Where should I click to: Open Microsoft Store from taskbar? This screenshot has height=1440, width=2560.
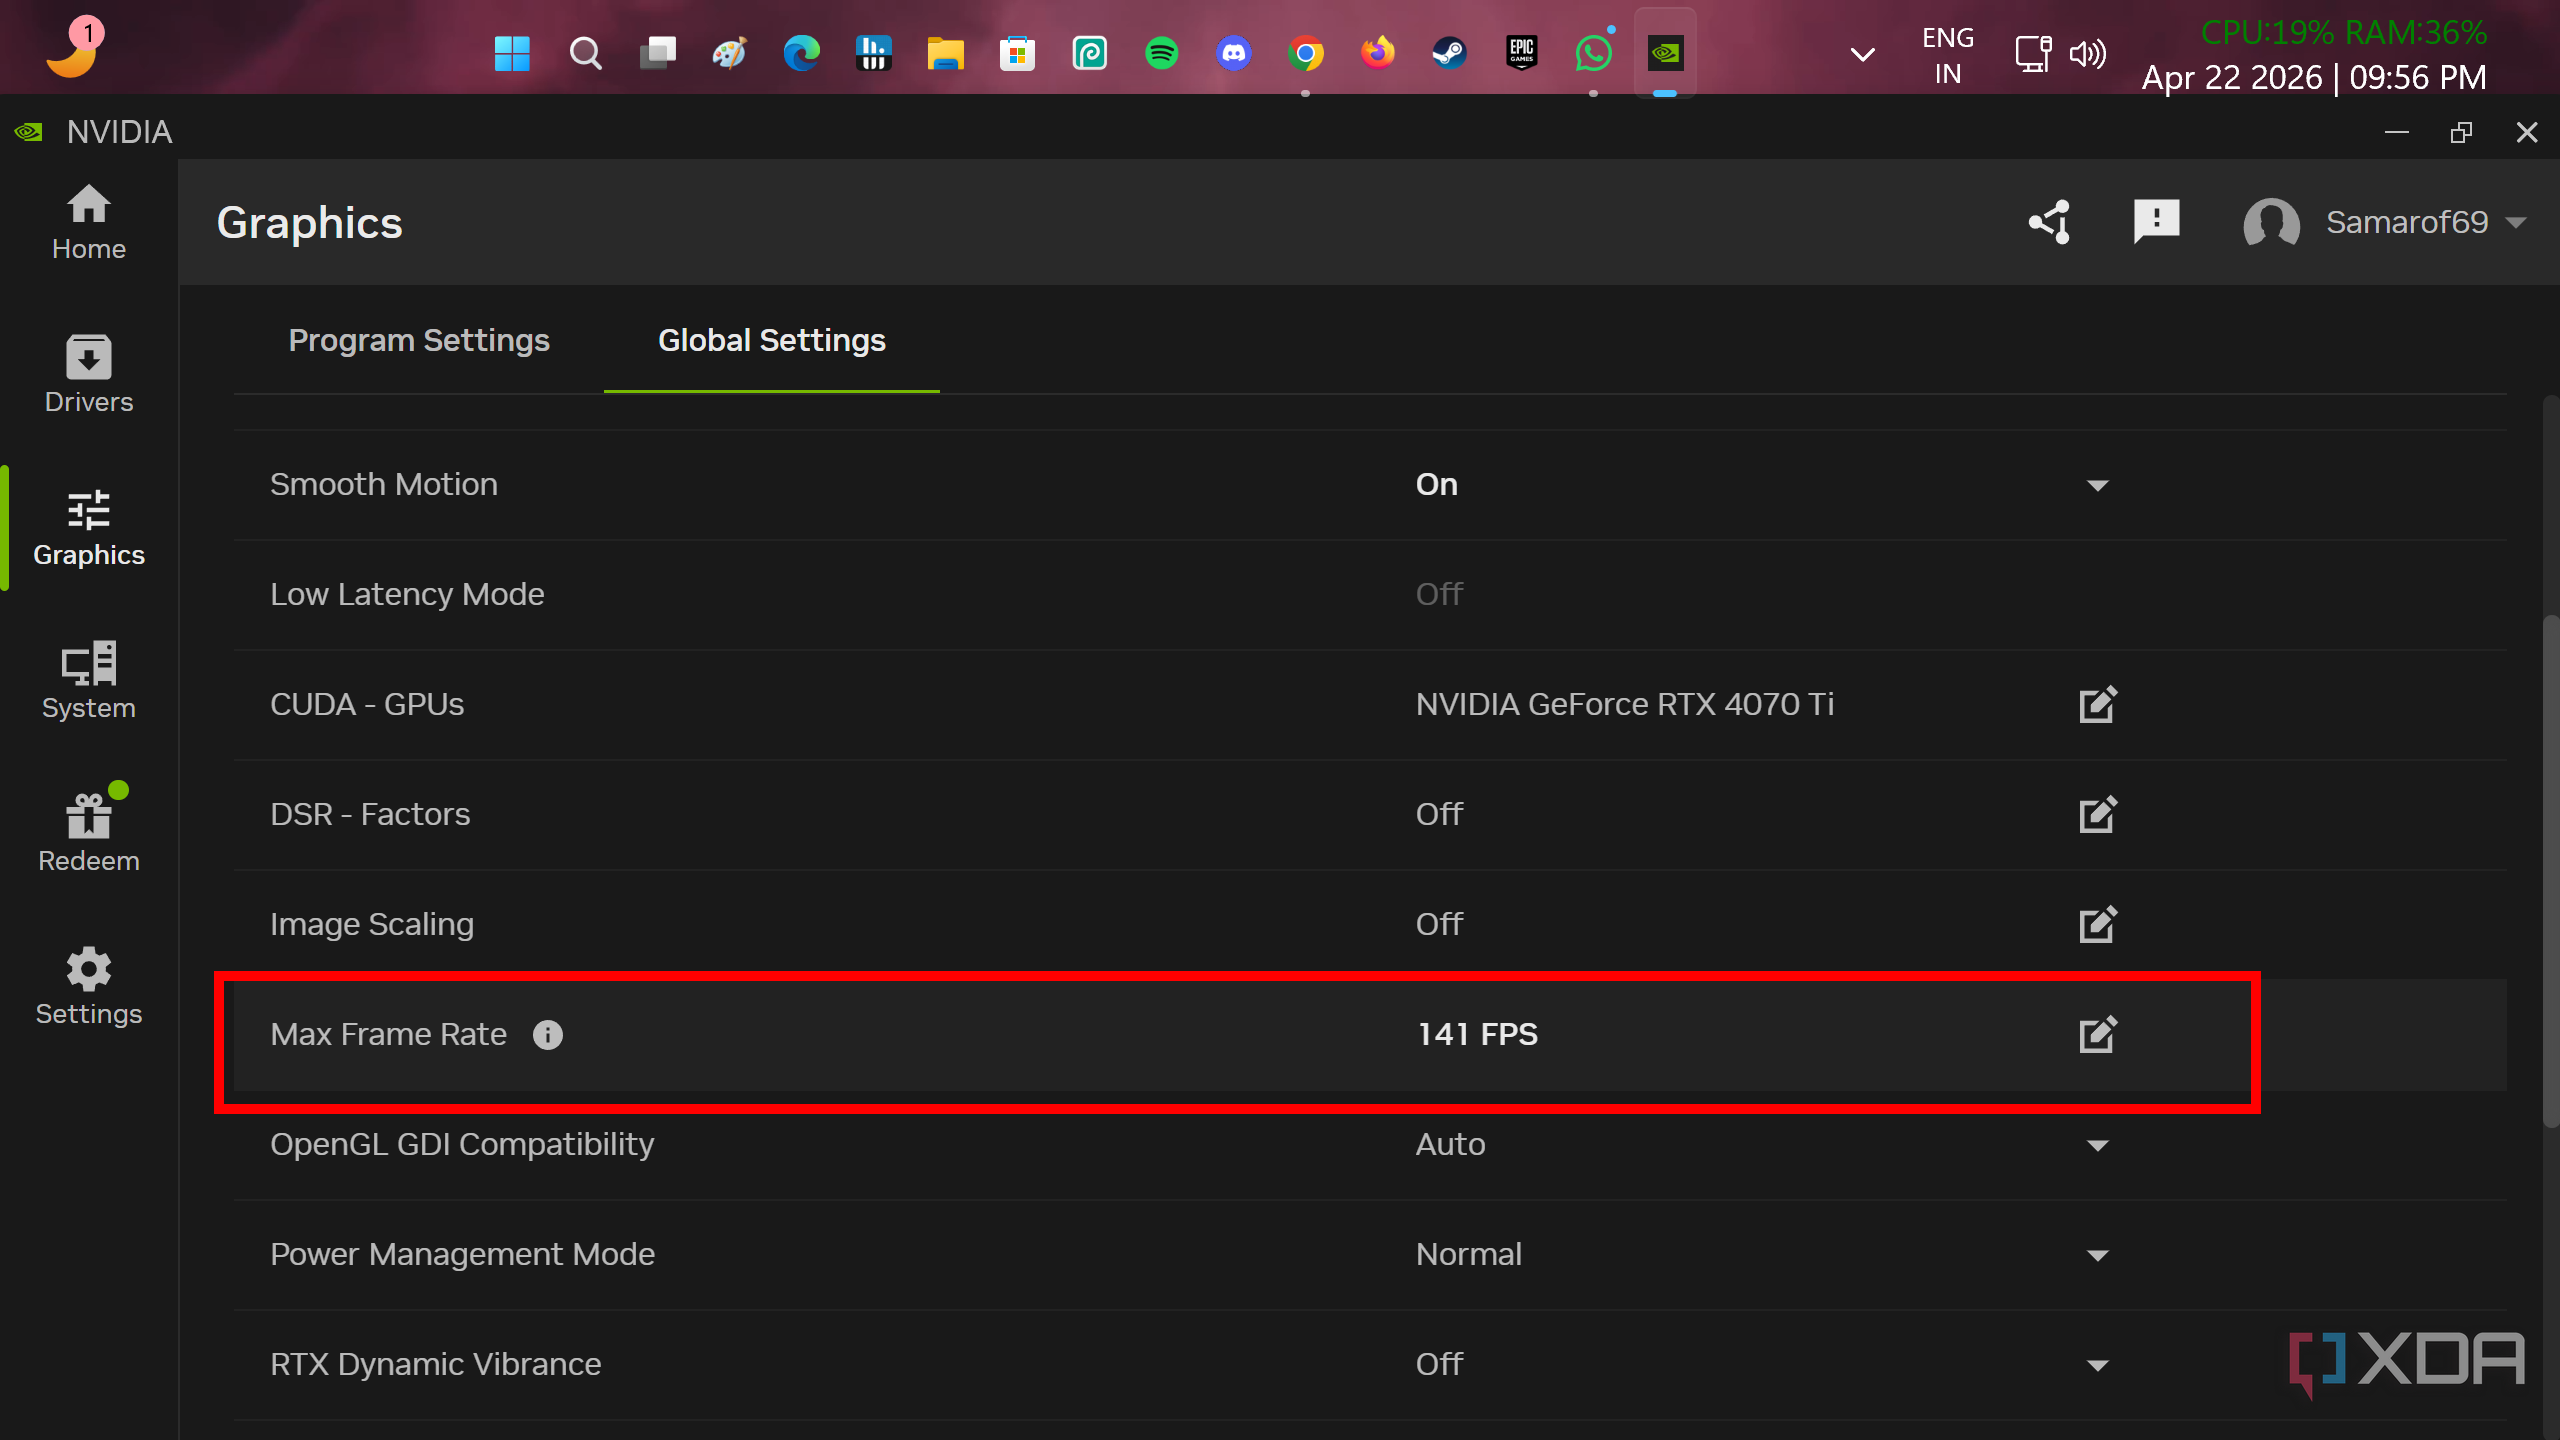(1017, 53)
